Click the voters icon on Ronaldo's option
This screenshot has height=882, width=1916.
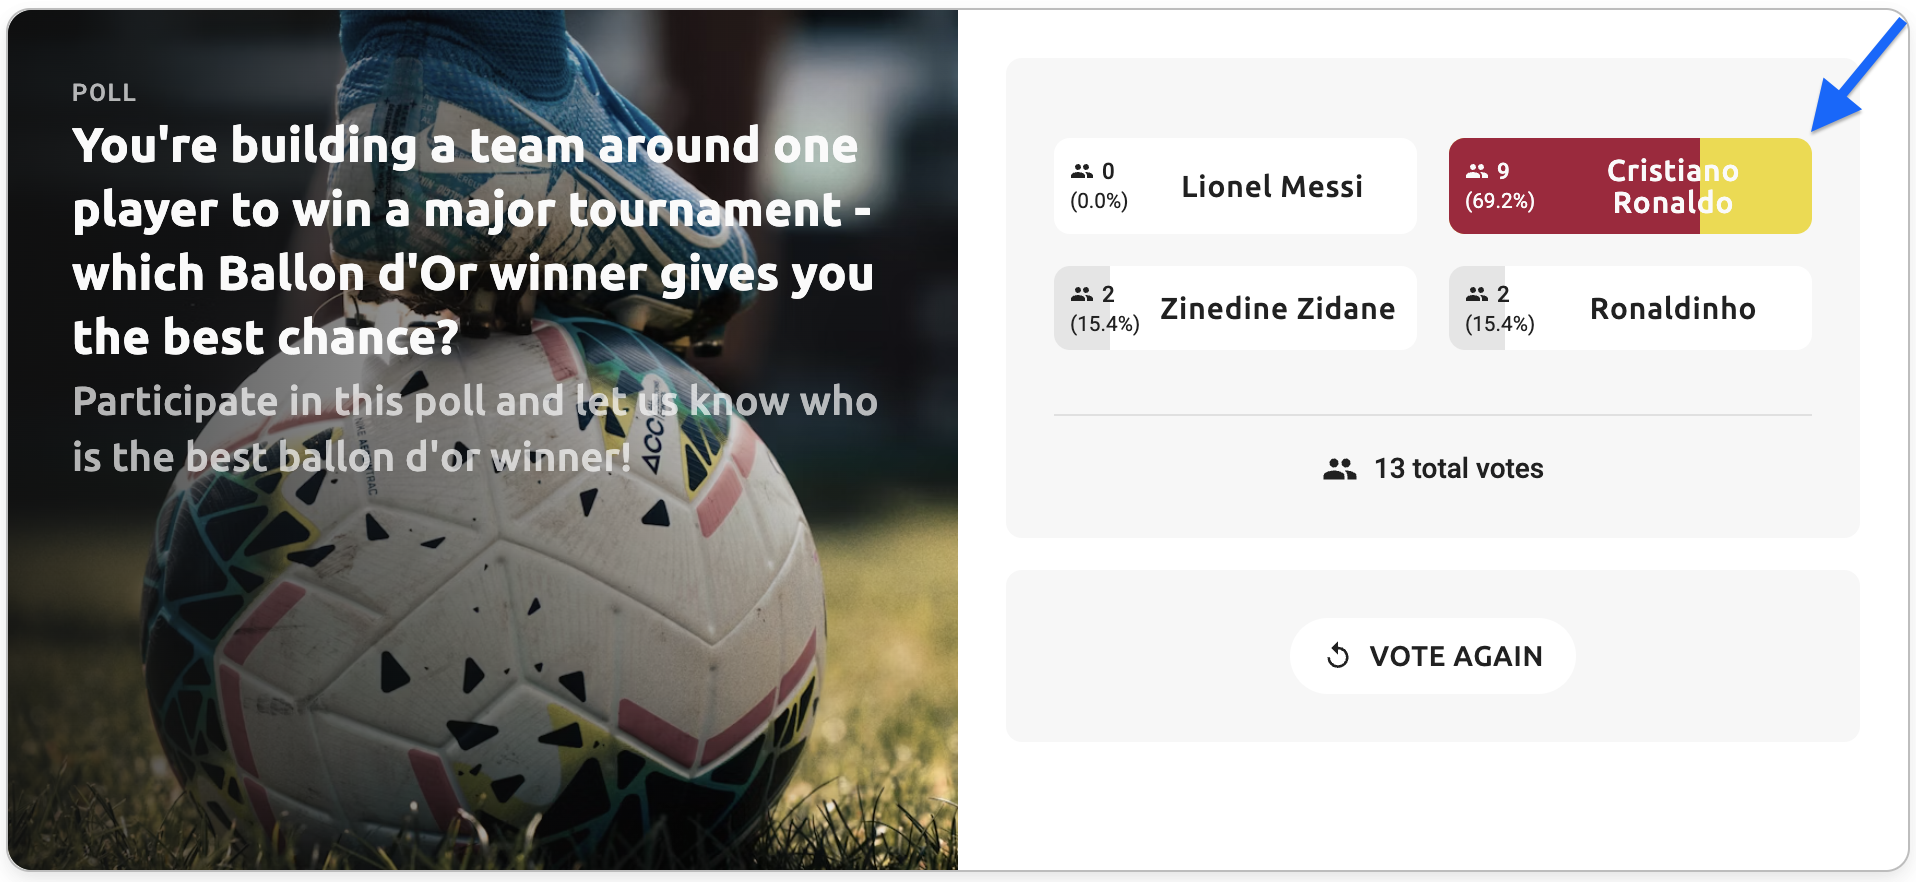1477,171
